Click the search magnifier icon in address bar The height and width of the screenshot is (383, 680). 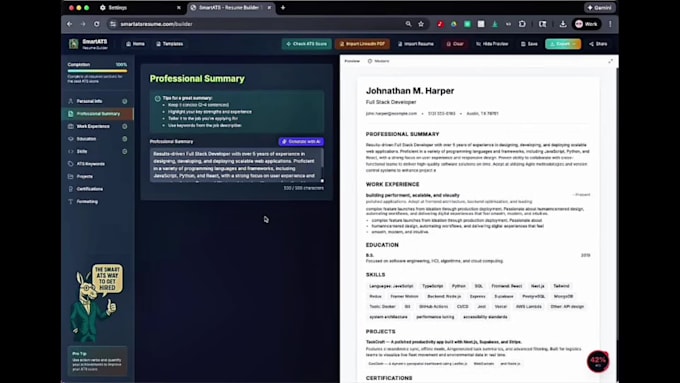pos(408,24)
